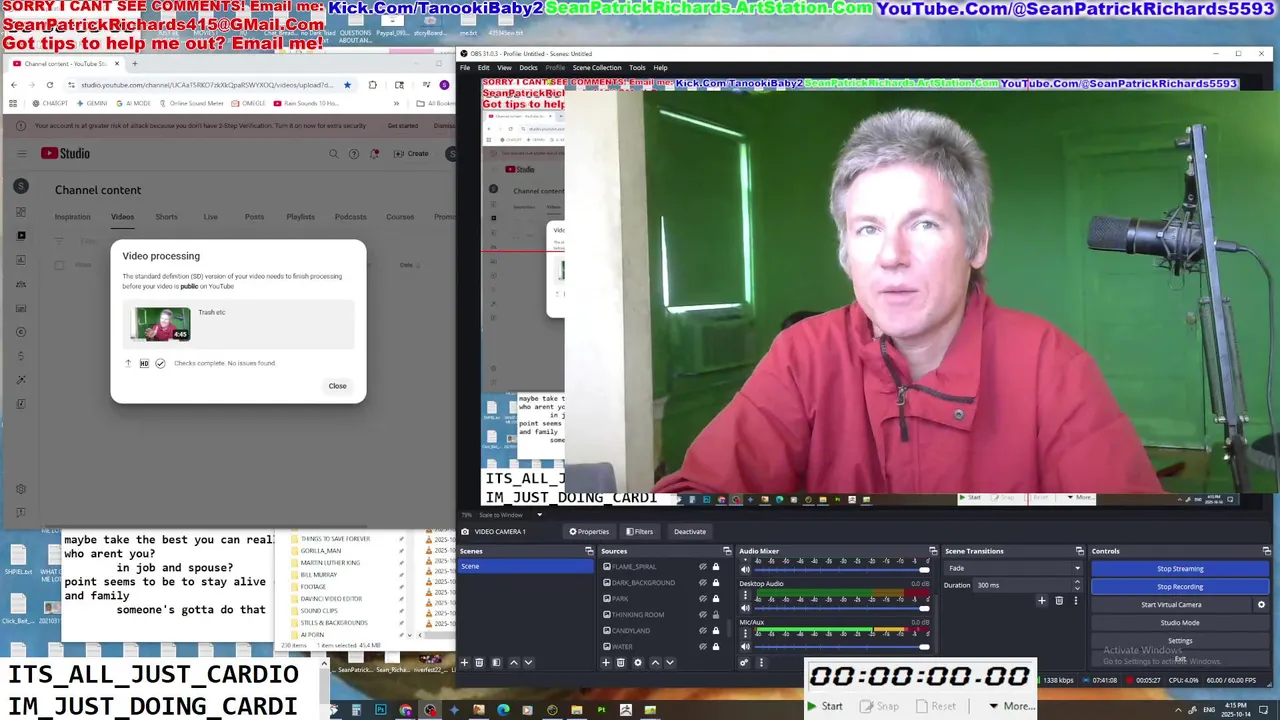Open OBS Scene Collection menu
Image resolution: width=1280 pixels, height=720 pixels.
coord(597,68)
